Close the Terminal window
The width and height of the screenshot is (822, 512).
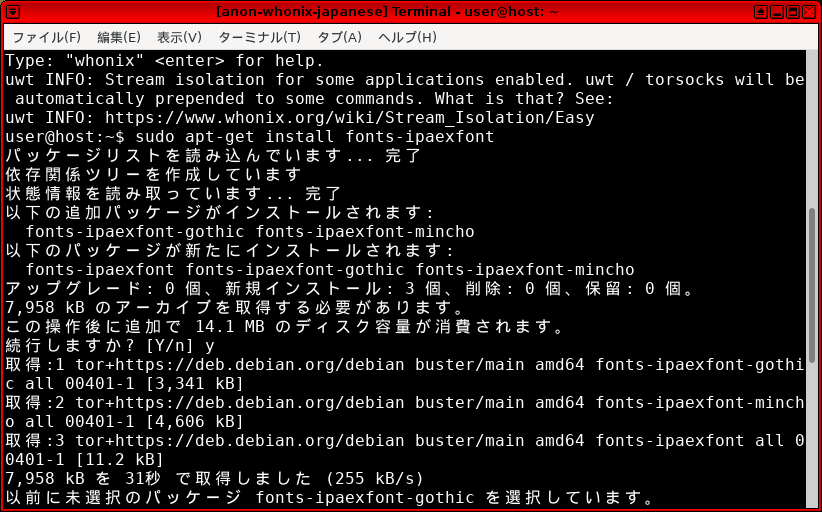(809, 12)
